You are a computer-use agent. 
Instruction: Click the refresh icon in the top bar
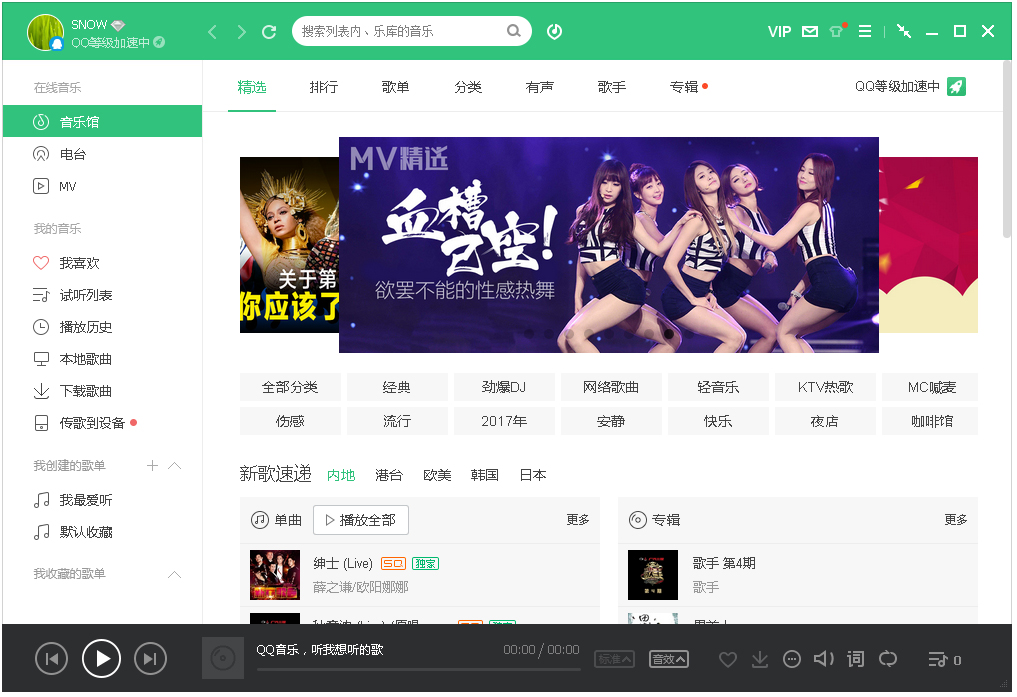pyautogui.click(x=269, y=32)
